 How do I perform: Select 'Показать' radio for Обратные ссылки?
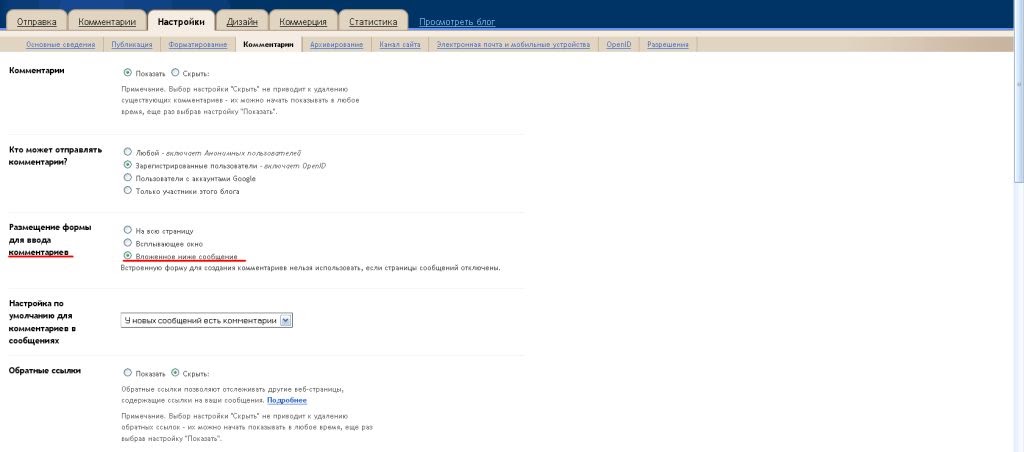[x=127, y=373]
